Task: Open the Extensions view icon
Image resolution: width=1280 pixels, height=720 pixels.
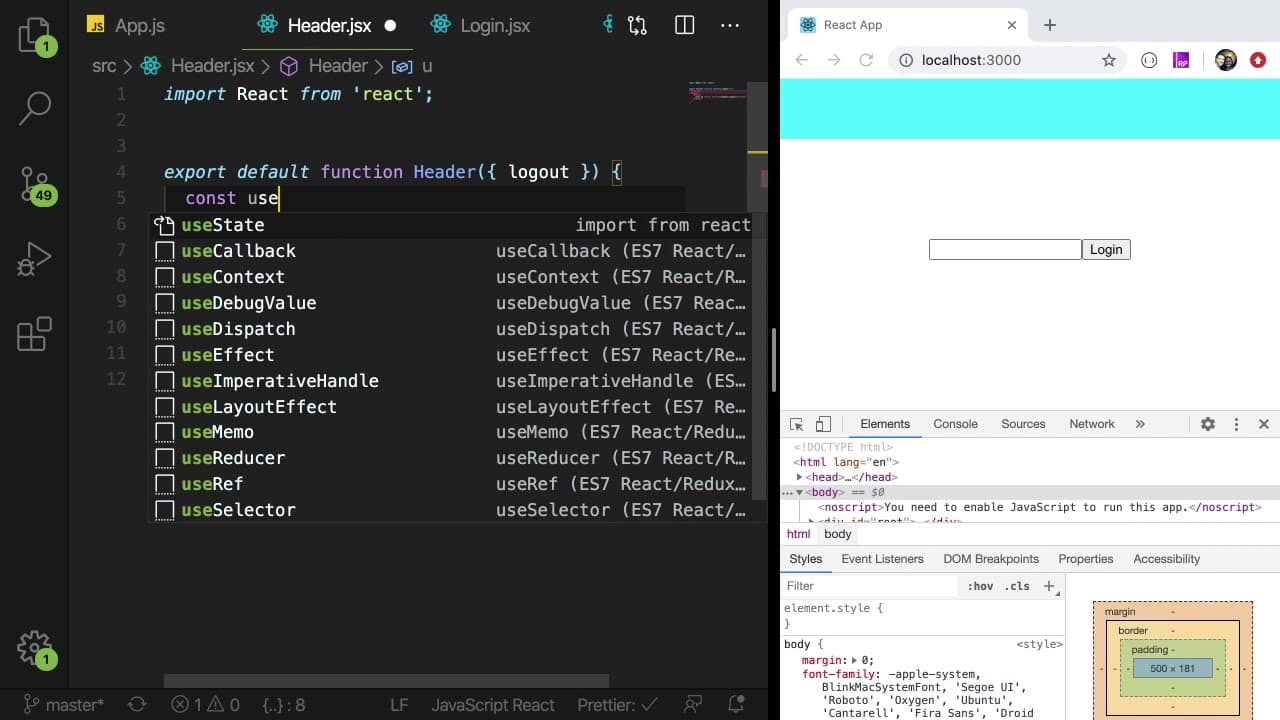Action: coord(35,334)
